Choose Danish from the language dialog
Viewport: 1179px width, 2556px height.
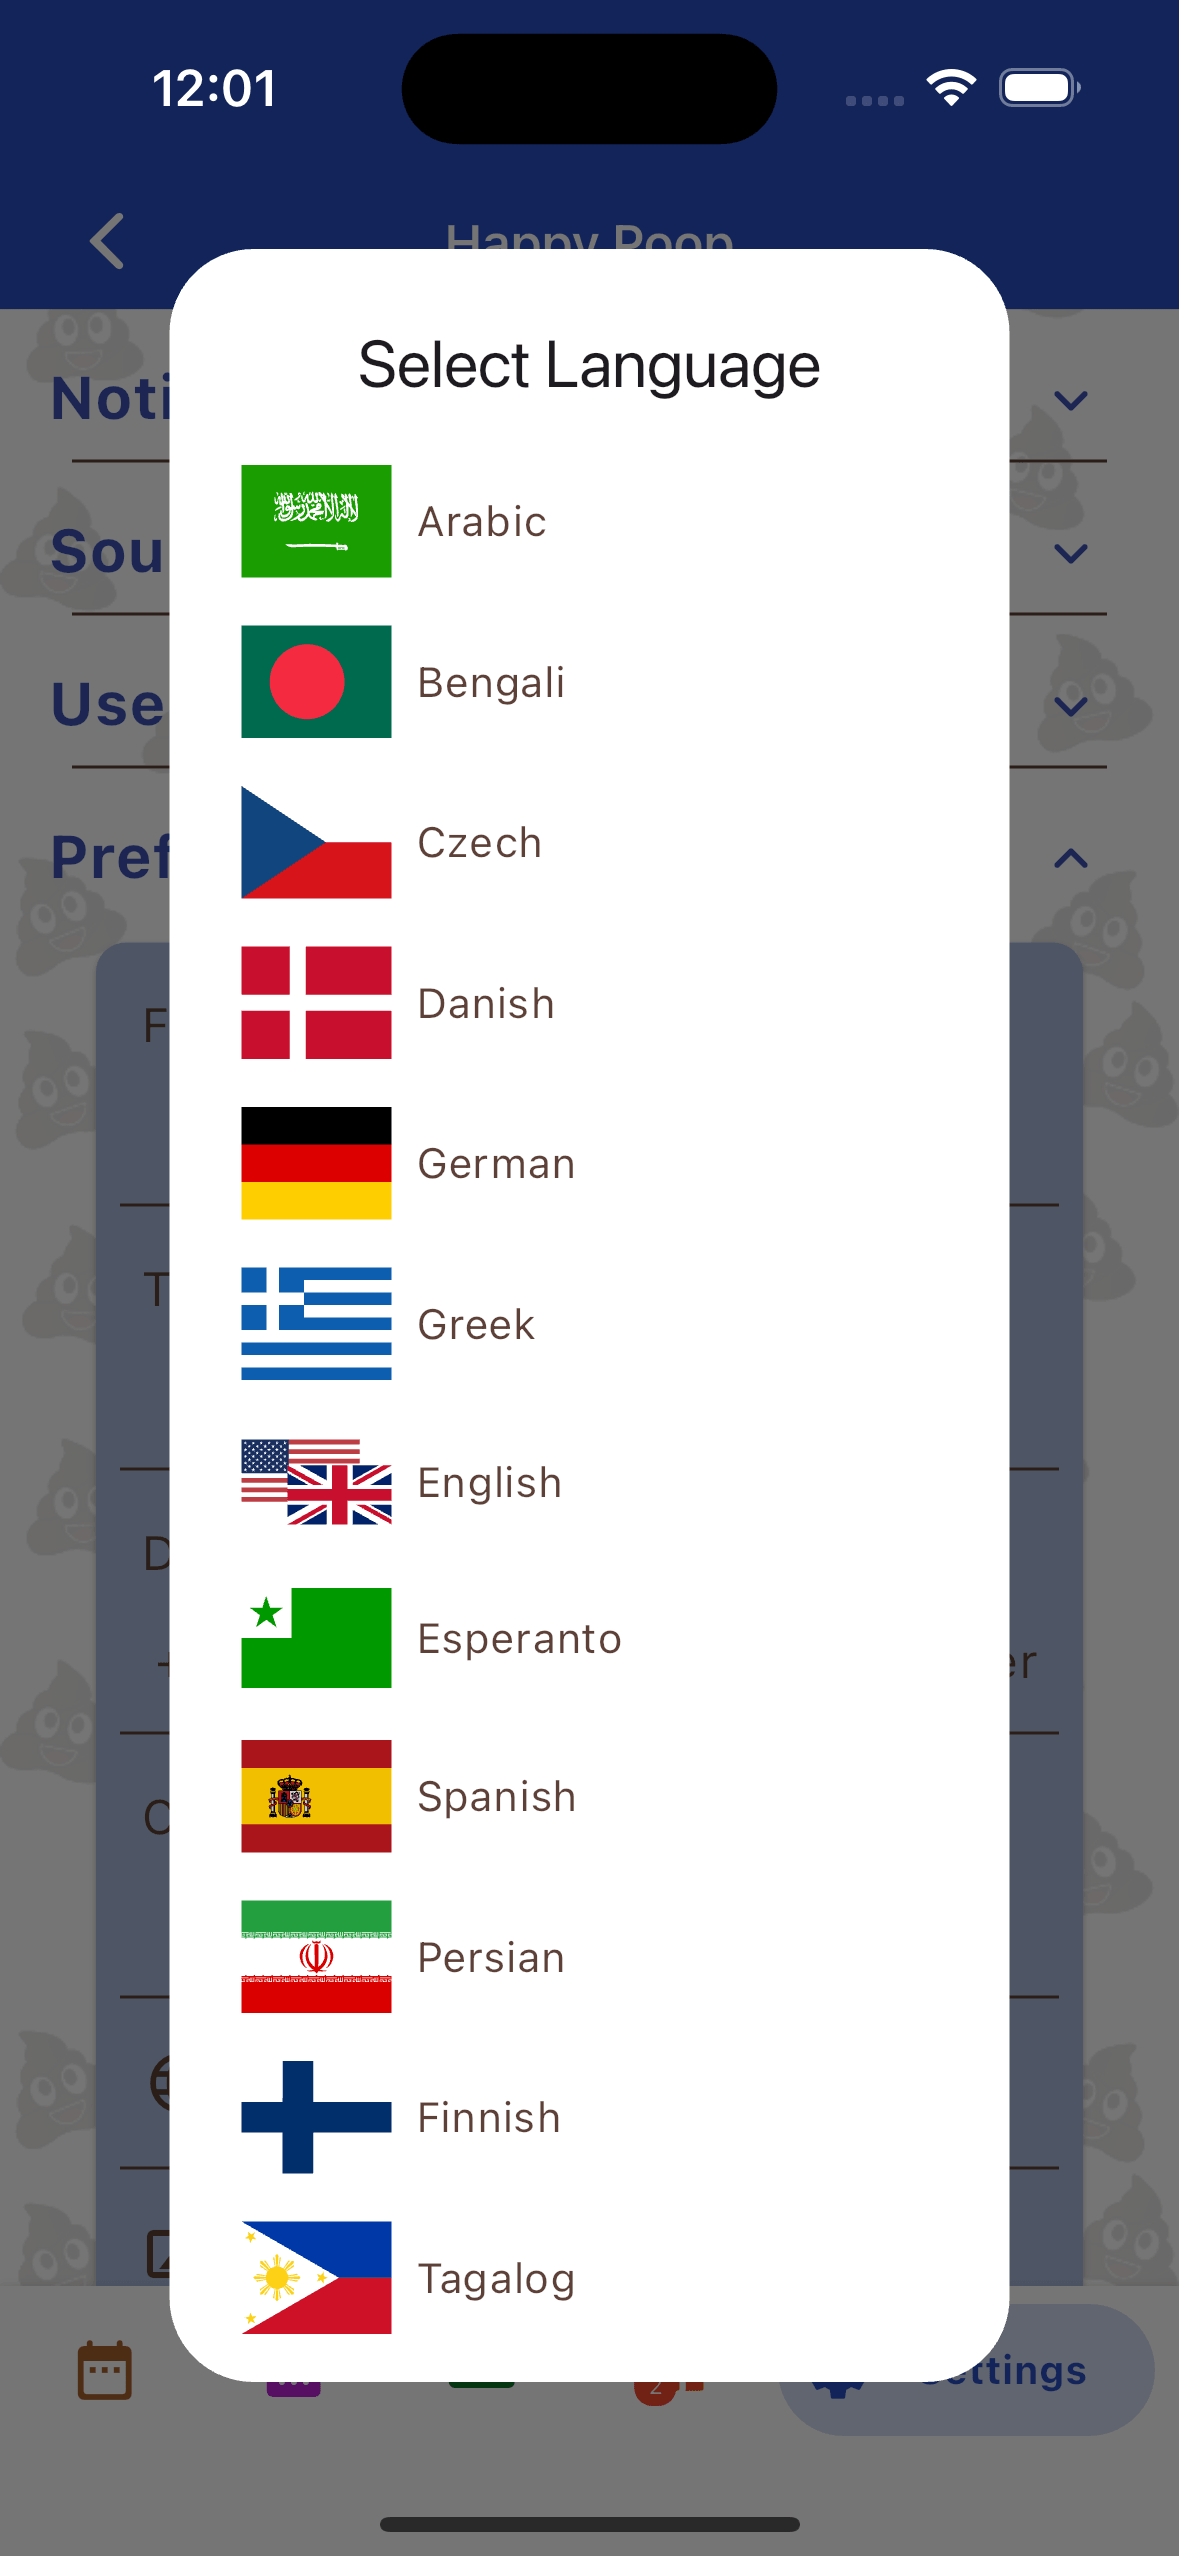(x=486, y=1002)
